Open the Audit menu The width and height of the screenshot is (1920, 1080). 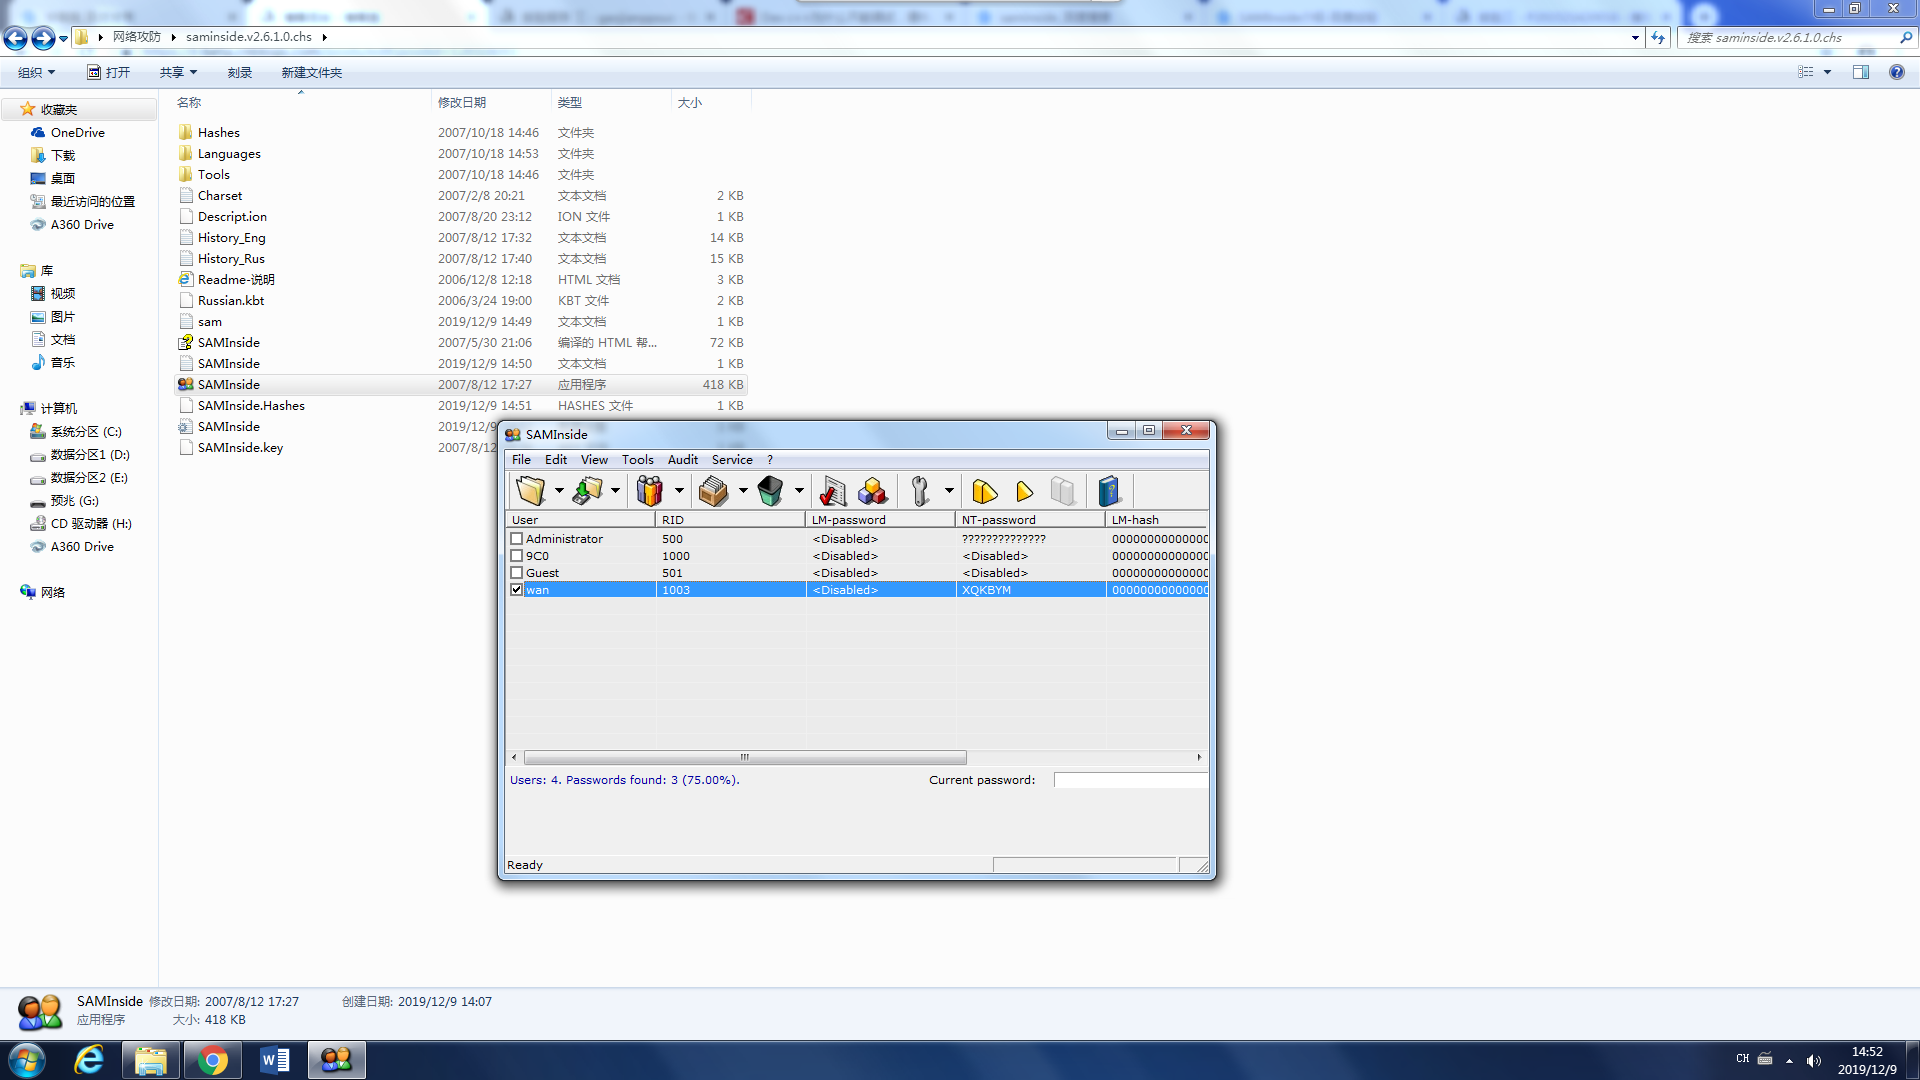tap(682, 460)
